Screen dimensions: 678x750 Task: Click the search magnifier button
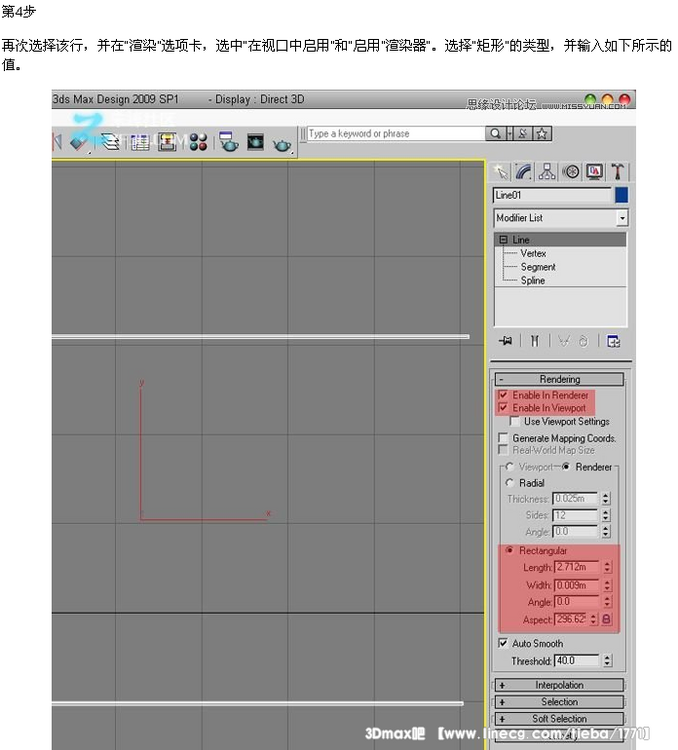pos(496,133)
